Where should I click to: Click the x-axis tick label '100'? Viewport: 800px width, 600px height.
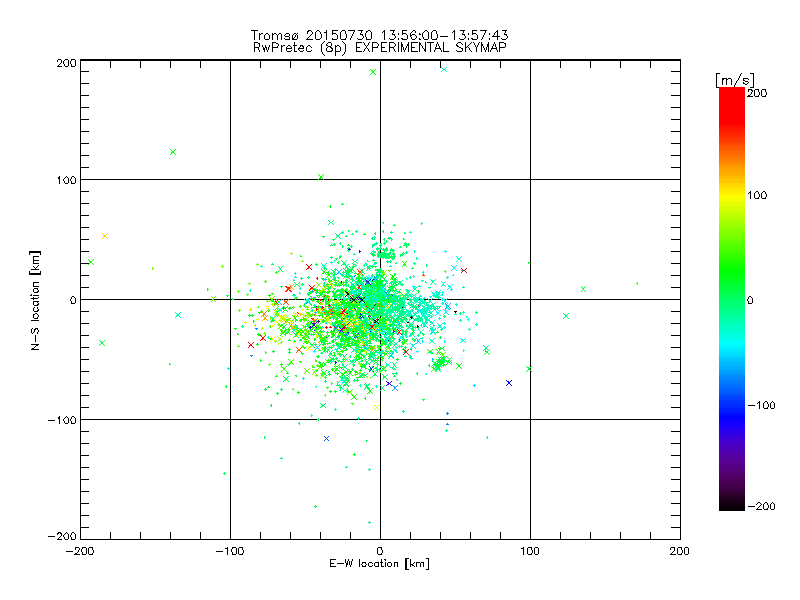pyautogui.click(x=530, y=551)
